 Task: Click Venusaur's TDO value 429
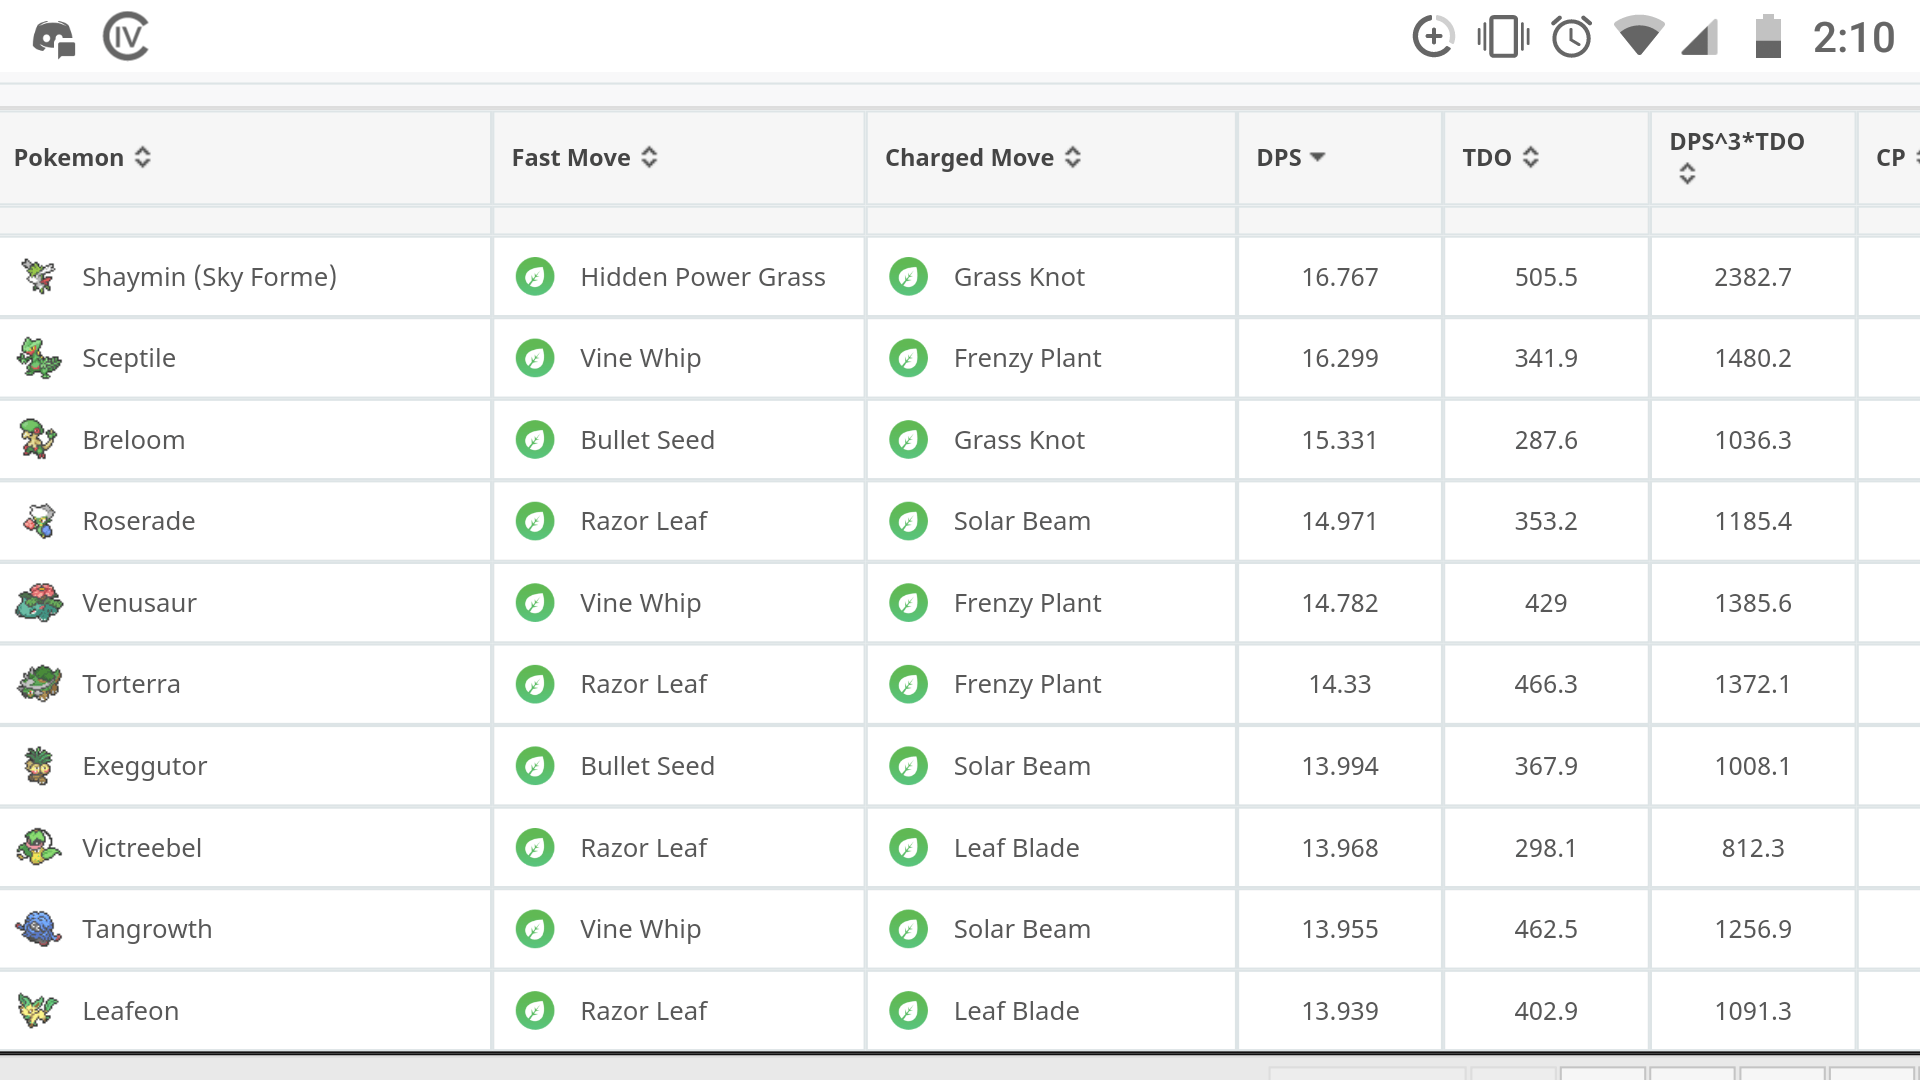pos(1546,603)
